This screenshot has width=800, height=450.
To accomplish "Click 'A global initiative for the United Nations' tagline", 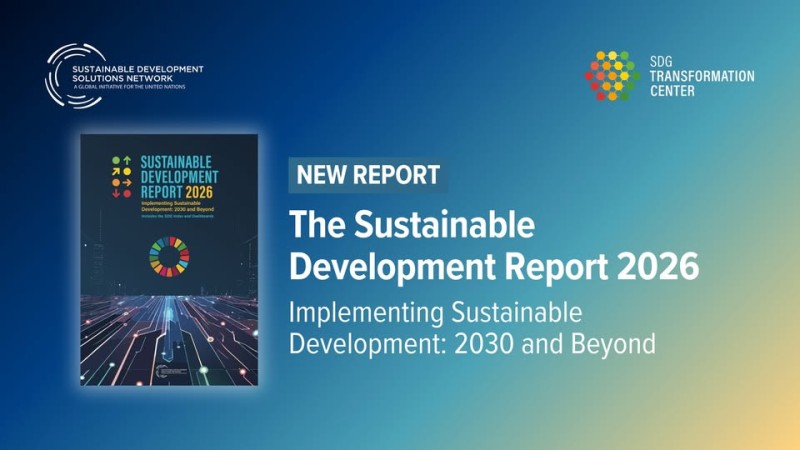I will tap(130, 87).
